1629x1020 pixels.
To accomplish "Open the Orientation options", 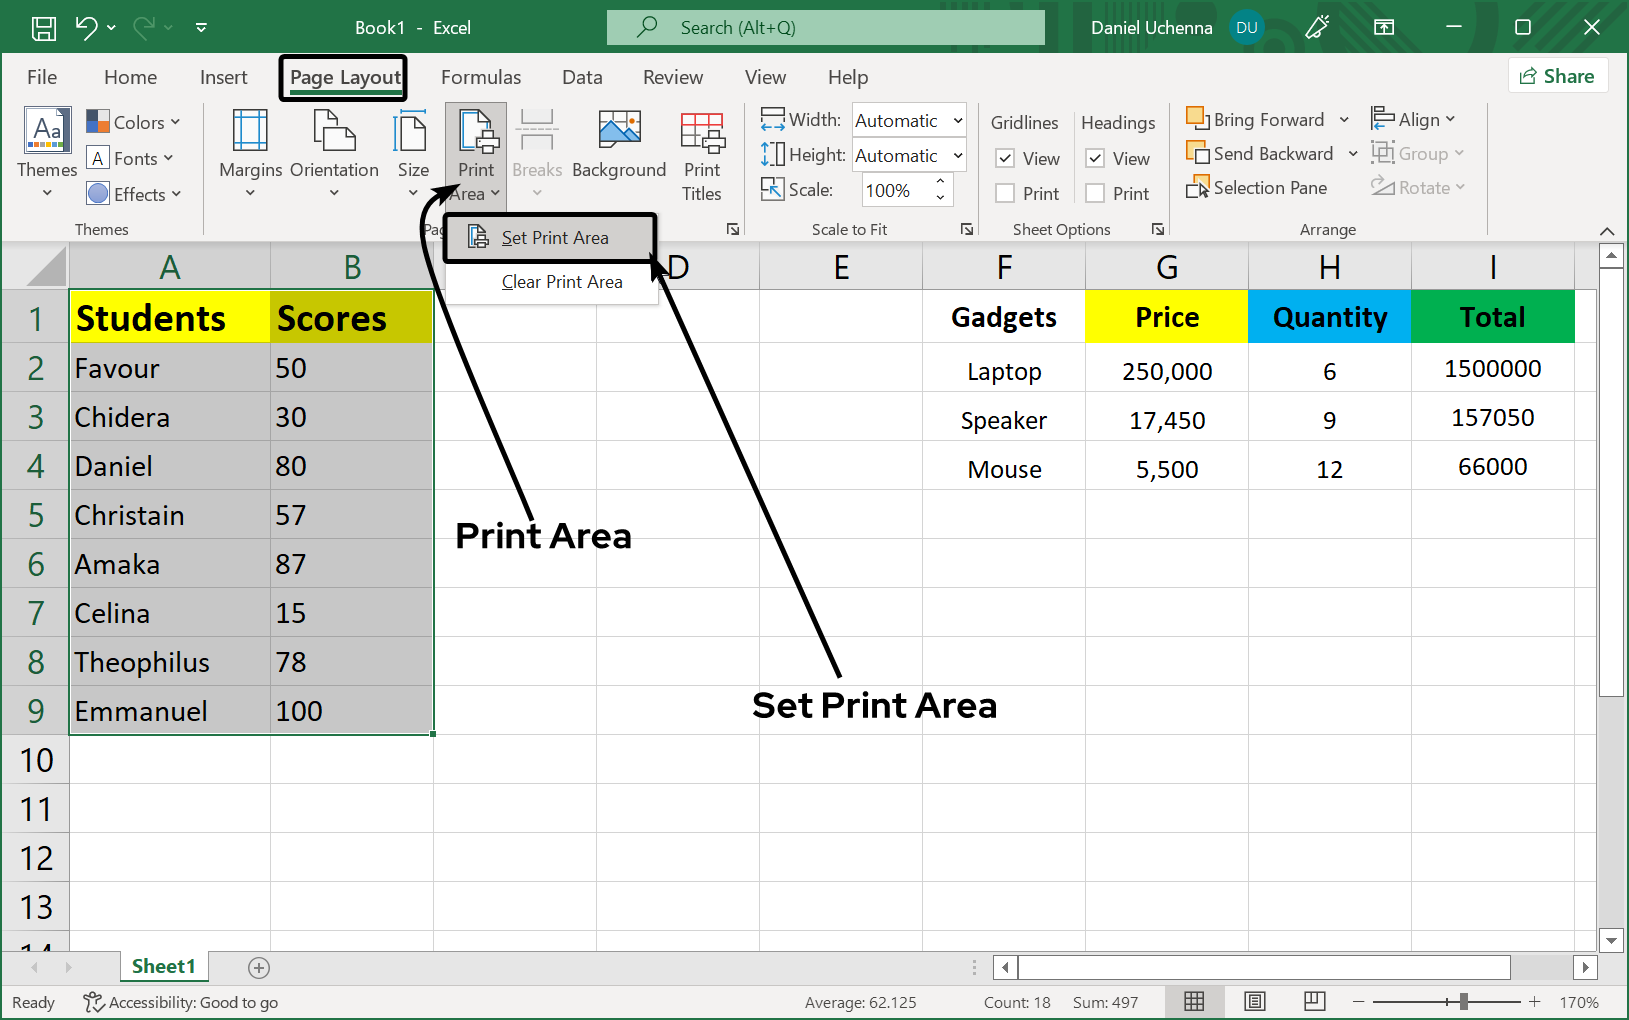I will coord(333,150).
